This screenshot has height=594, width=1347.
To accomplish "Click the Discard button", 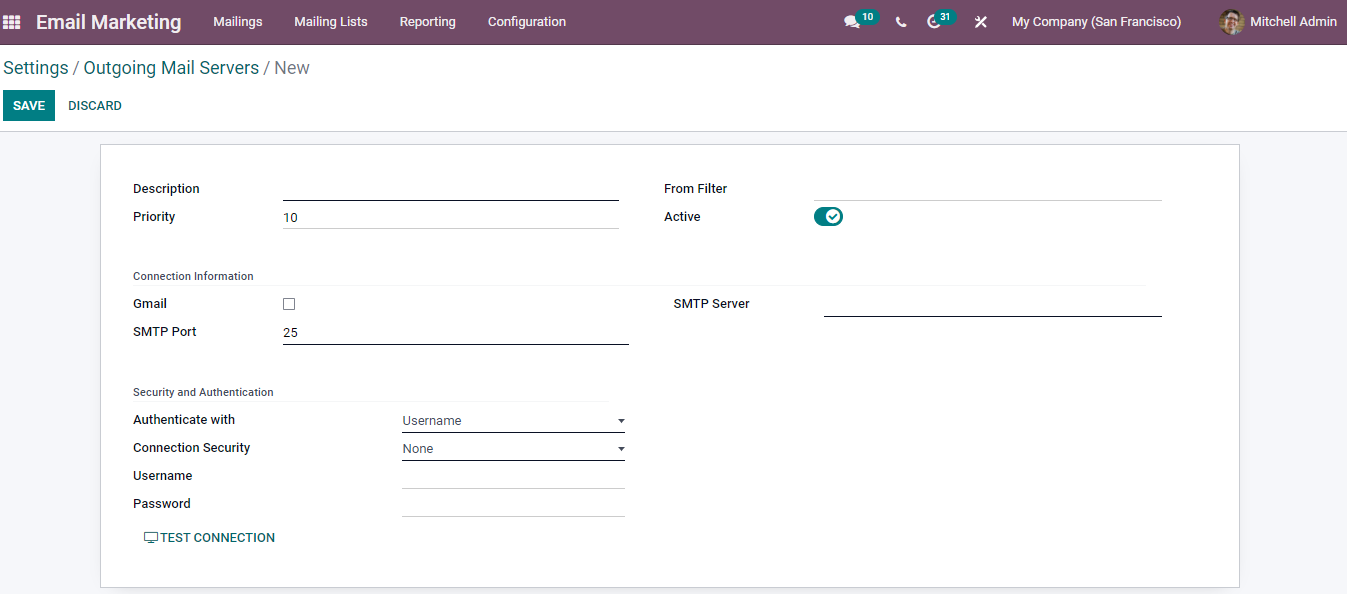I will tap(95, 106).
